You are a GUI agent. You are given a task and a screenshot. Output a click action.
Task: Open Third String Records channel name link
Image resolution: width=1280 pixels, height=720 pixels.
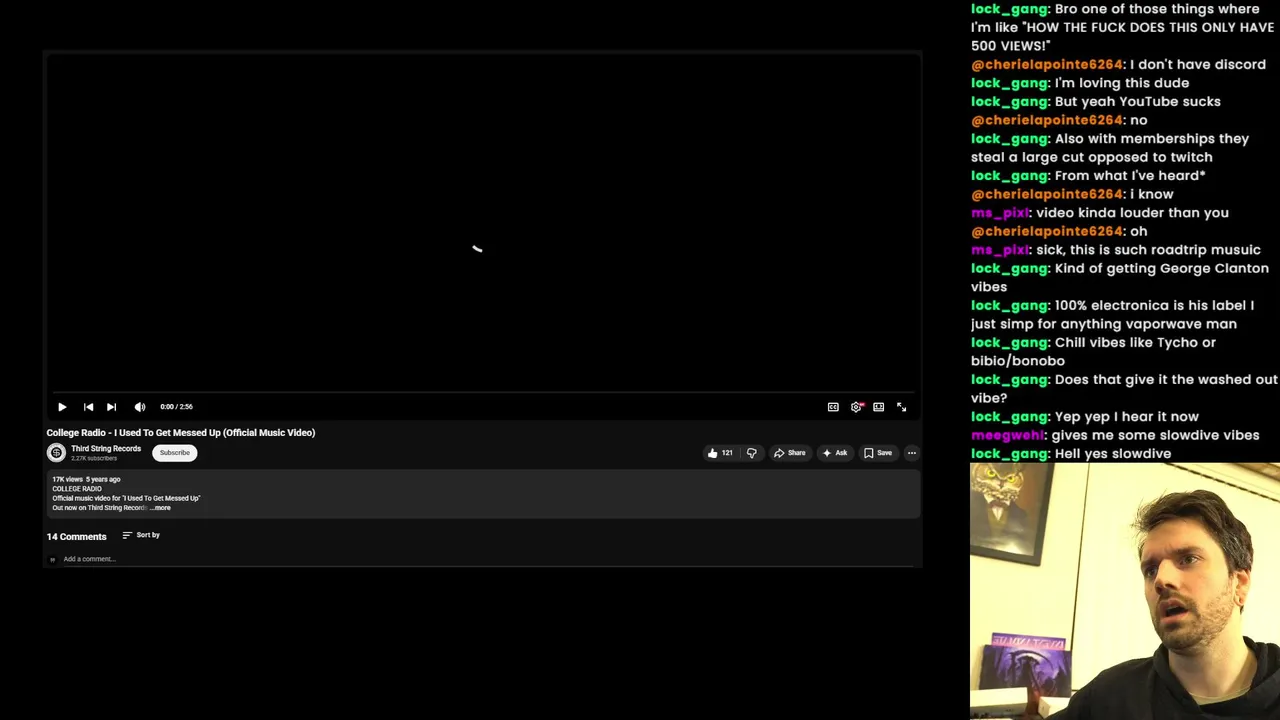coord(106,449)
